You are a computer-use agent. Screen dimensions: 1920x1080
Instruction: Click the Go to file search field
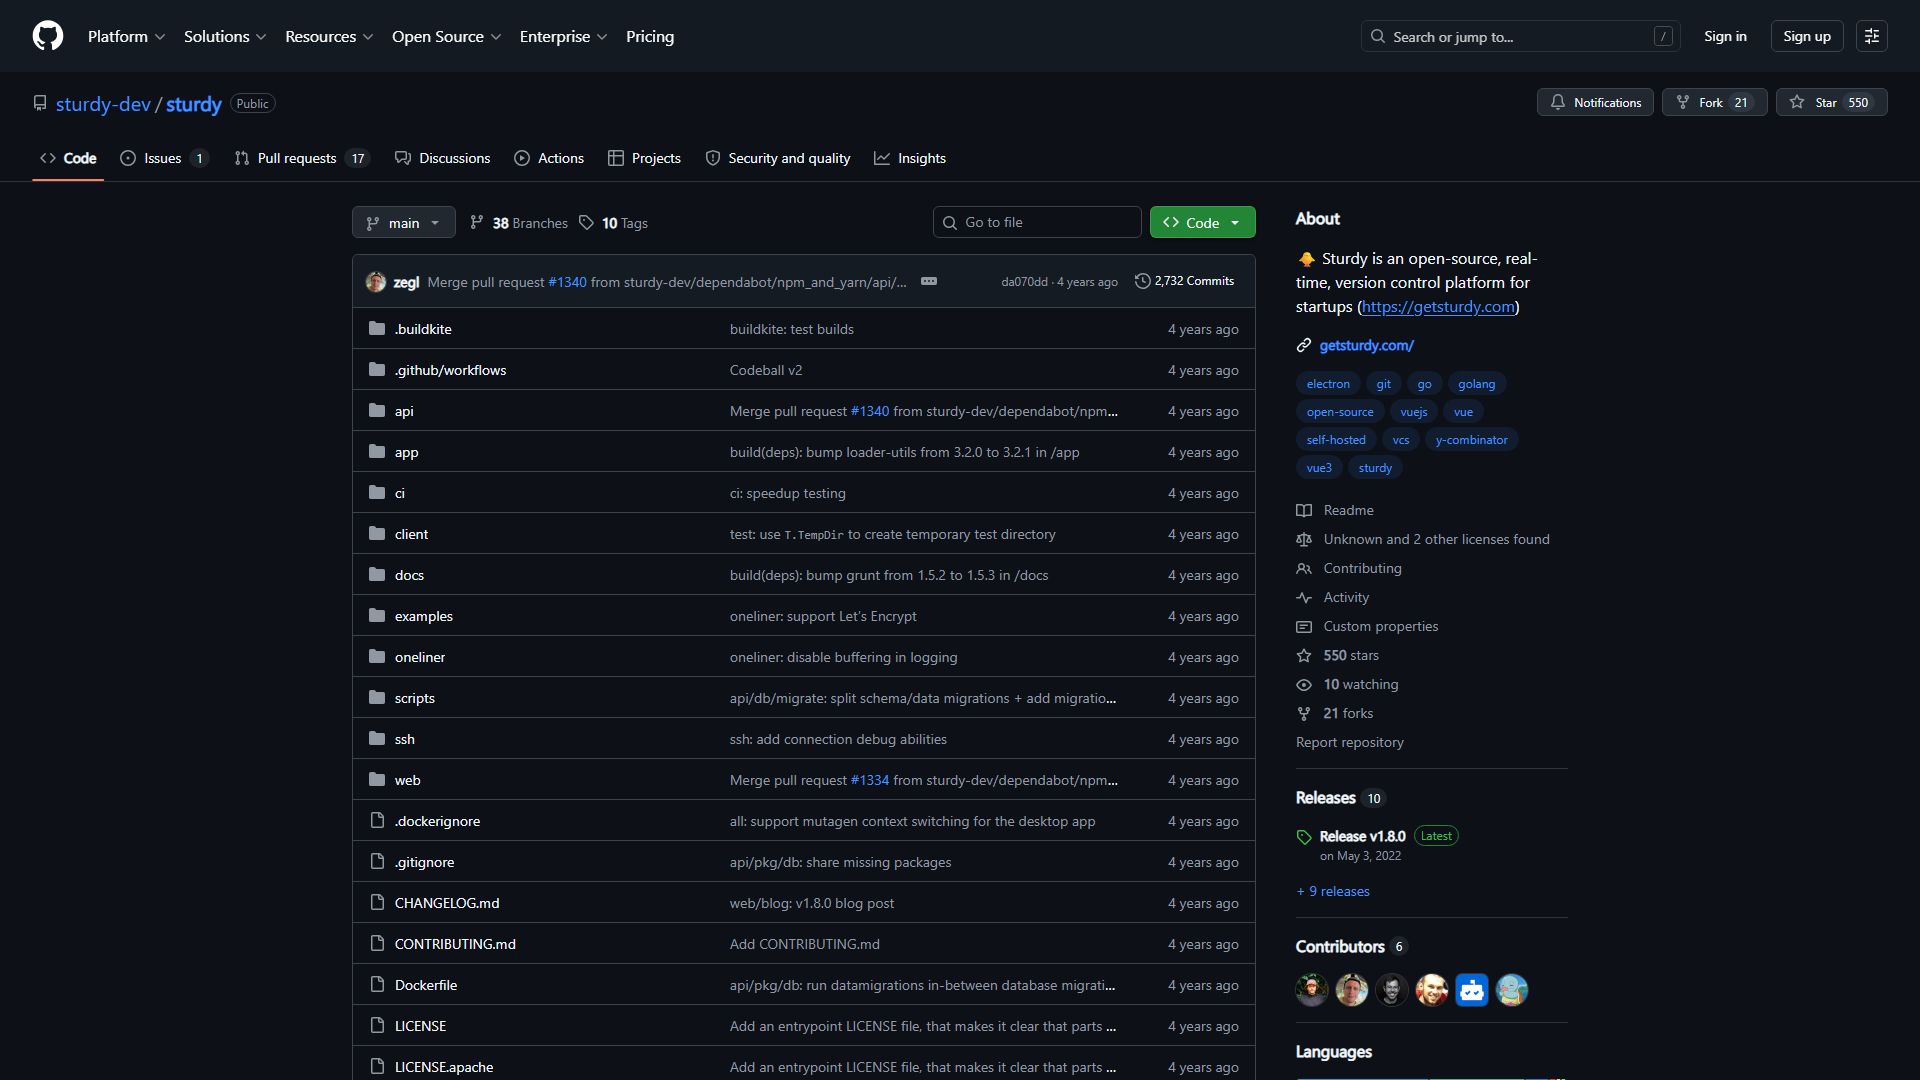click(1037, 222)
